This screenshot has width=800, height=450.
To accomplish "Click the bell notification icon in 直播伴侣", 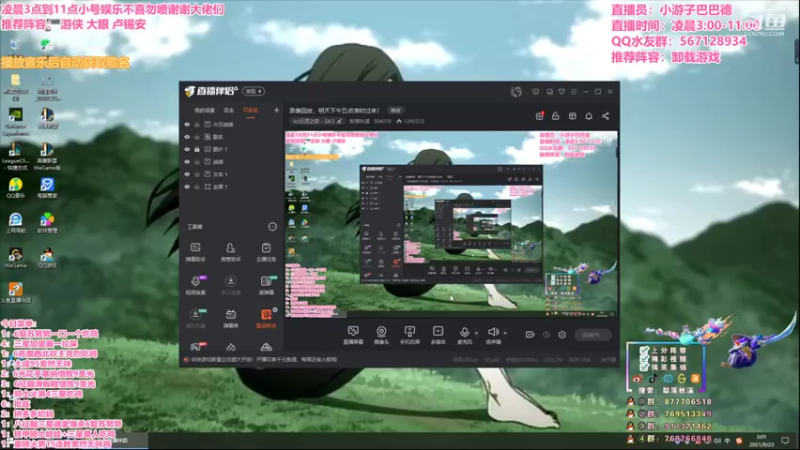I will (x=589, y=116).
